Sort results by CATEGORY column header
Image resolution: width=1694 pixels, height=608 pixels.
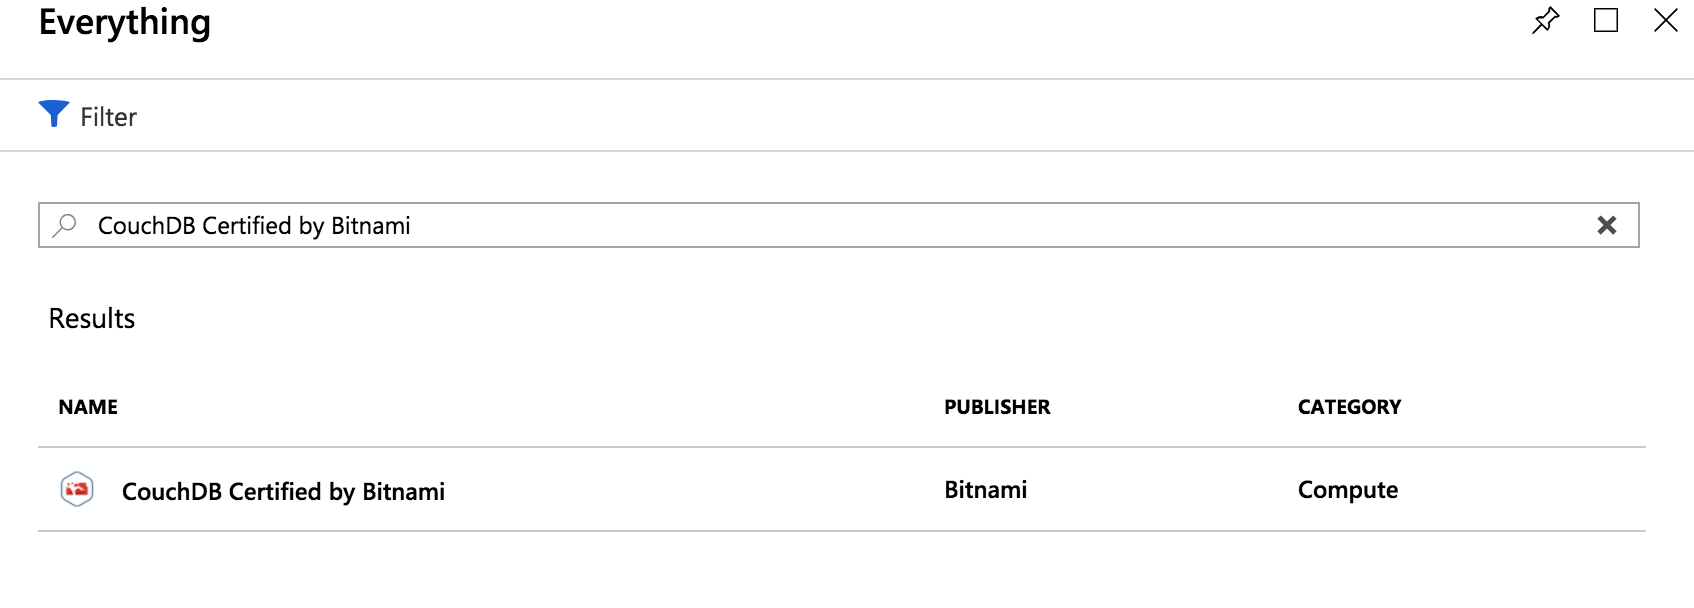coord(1349,407)
